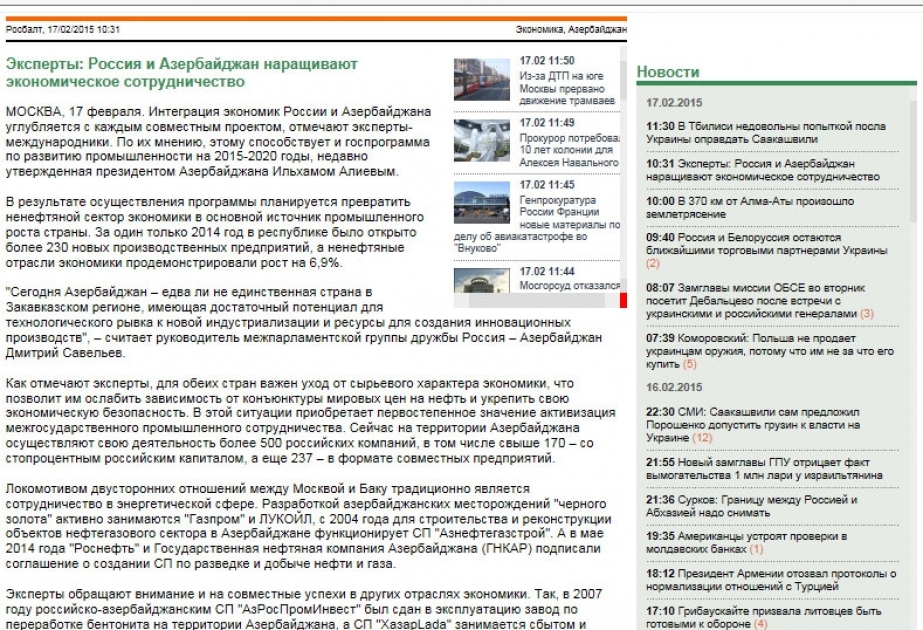
Task: Click the scrollbar of the news thumbnails widget
Action: point(623,171)
